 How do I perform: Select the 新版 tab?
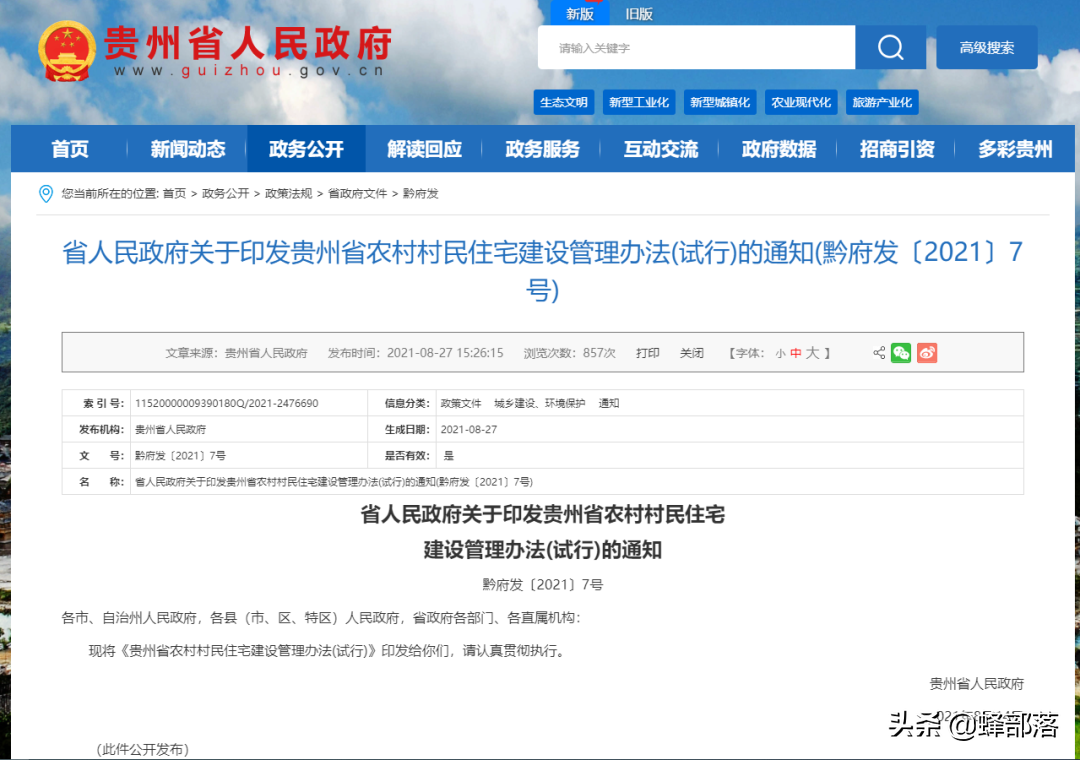coord(580,13)
